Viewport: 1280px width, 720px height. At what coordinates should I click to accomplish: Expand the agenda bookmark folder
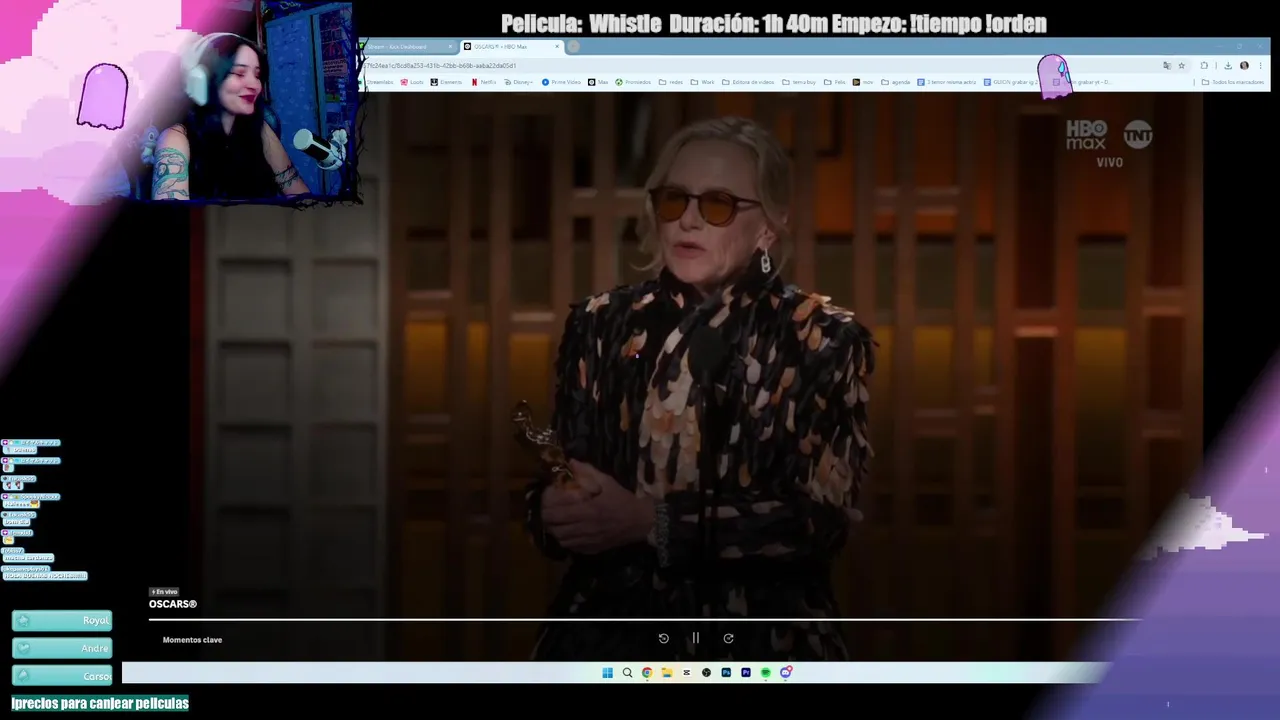point(895,82)
